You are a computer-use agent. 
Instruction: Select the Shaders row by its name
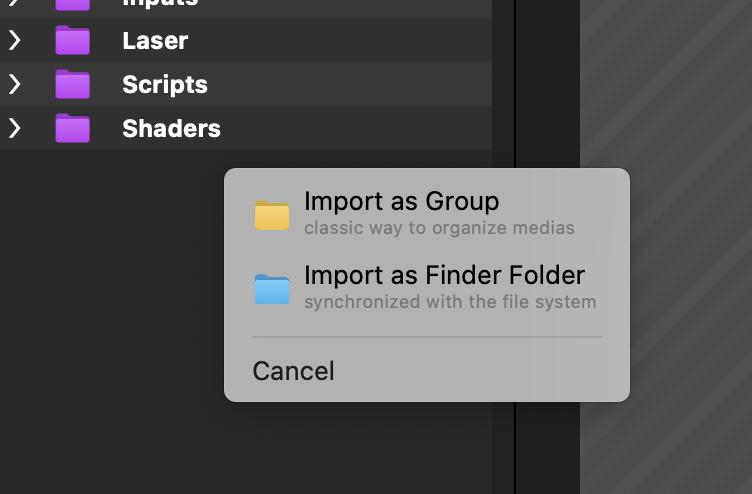171,129
